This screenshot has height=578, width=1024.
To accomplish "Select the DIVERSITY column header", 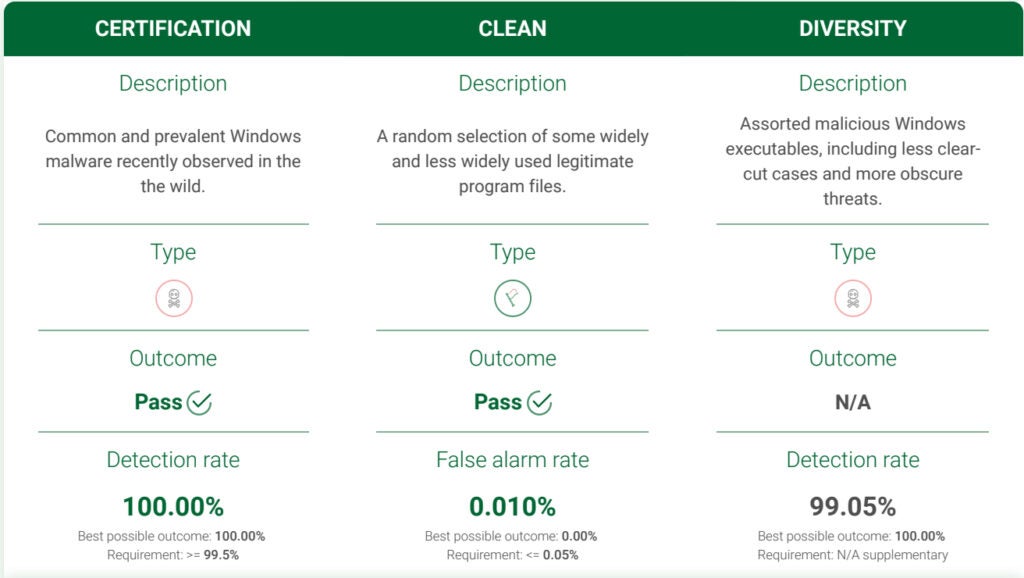I will 853,28.
